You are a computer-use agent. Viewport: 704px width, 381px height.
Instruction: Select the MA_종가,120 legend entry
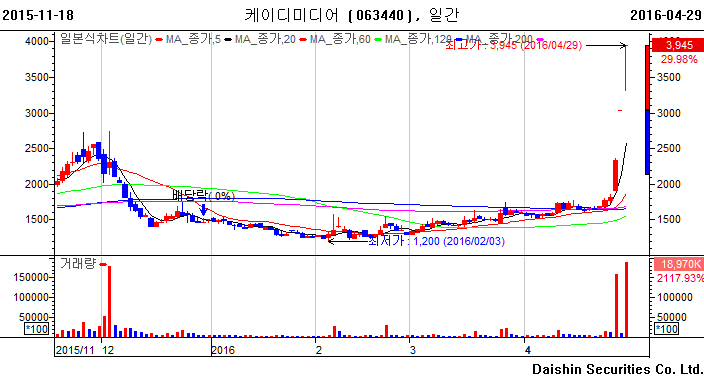pos(413,39)
